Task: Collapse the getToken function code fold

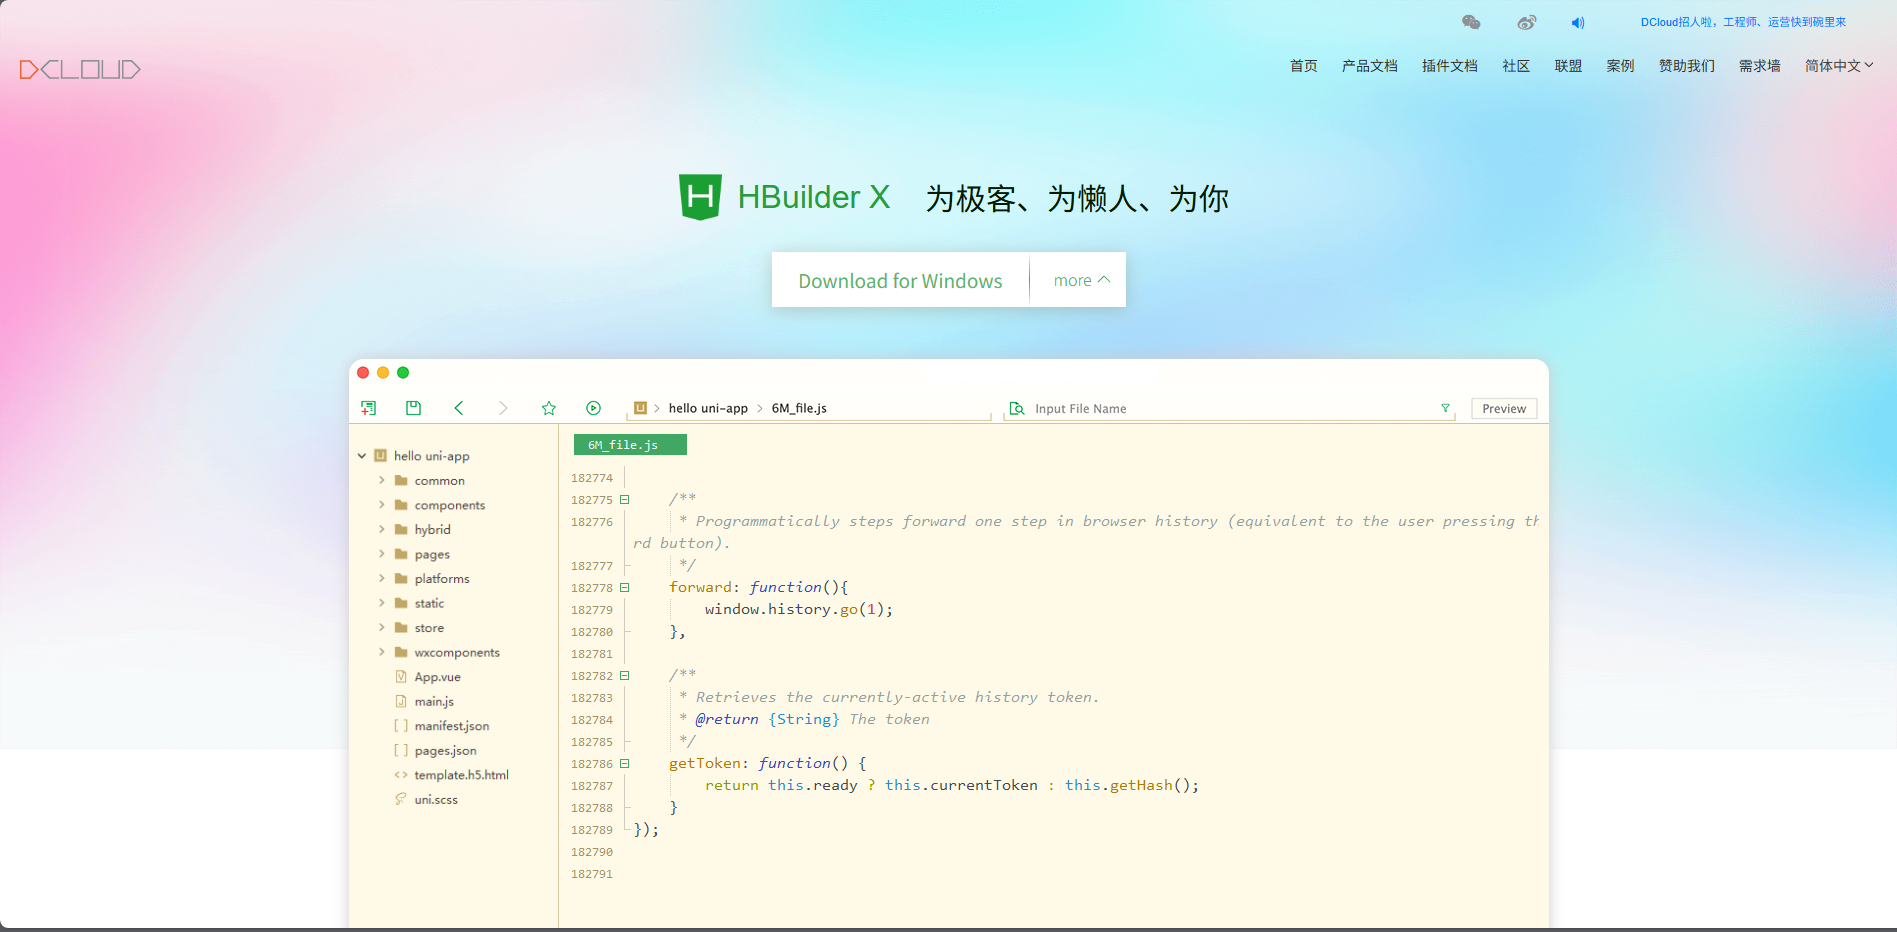Action: (624, 763)
